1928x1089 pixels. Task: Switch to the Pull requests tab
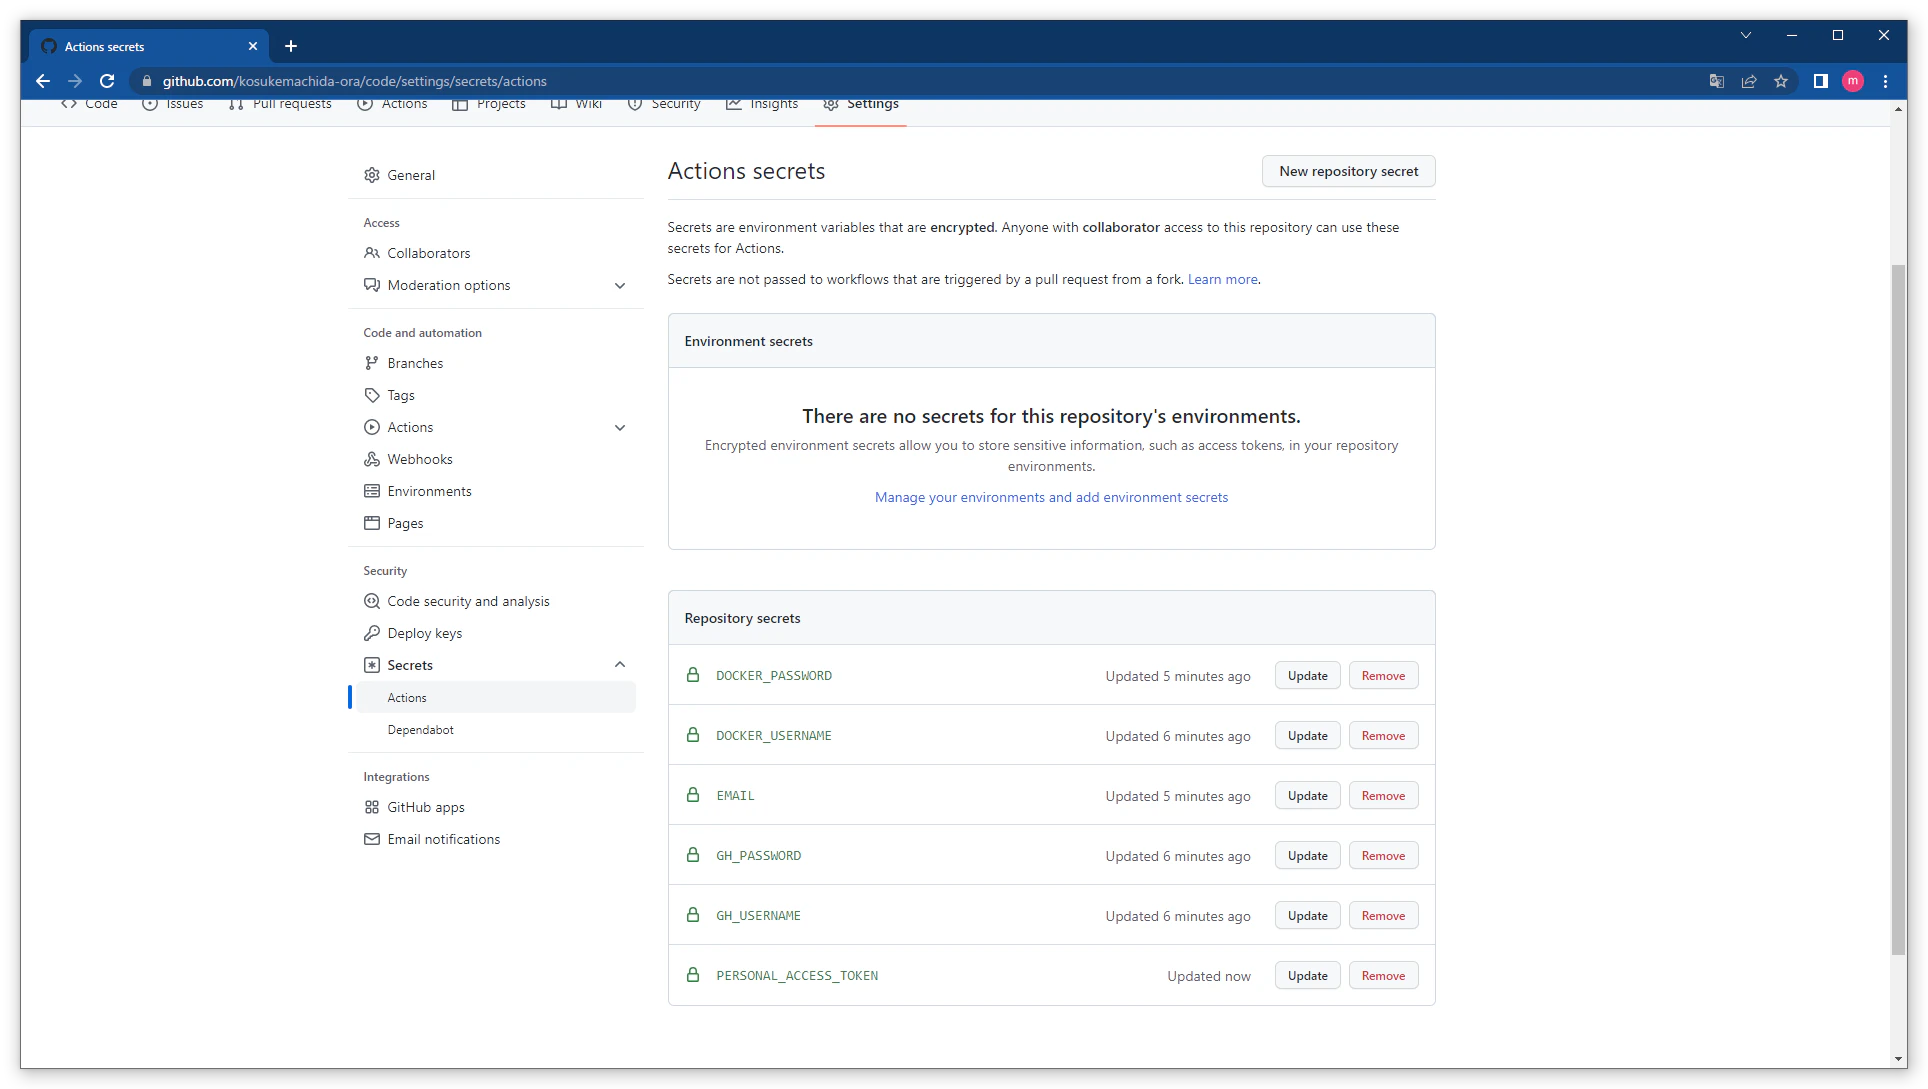pyautogui.click(x=280, y=104)
